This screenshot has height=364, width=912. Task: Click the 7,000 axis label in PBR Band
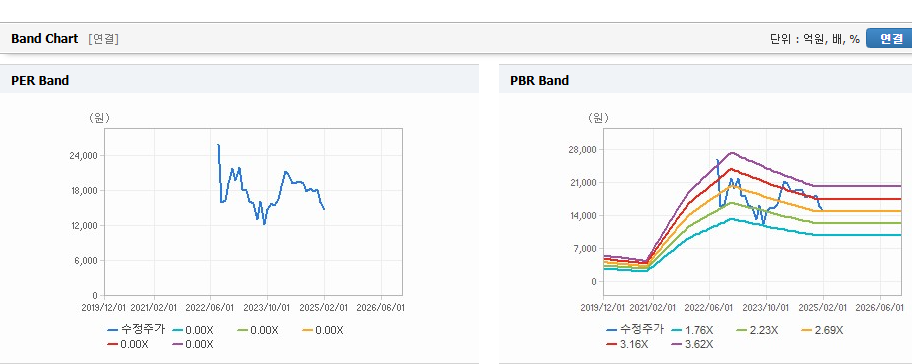click(585, 249)
